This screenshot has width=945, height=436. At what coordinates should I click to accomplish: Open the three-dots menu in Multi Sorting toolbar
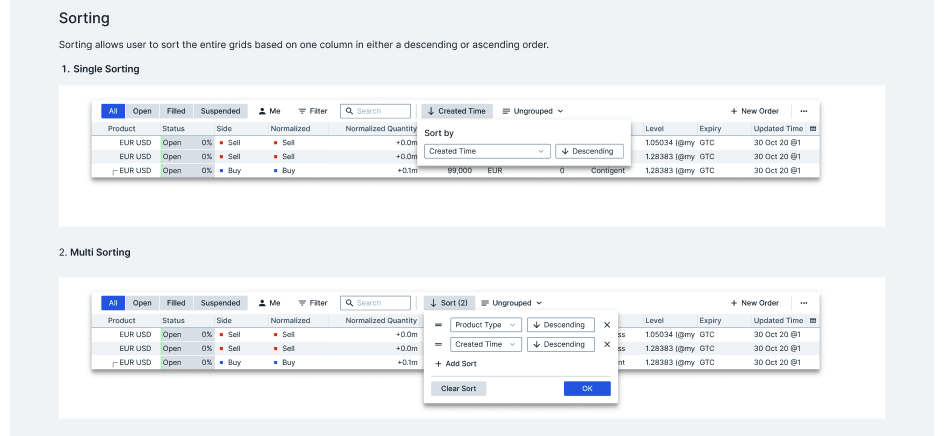804,303
